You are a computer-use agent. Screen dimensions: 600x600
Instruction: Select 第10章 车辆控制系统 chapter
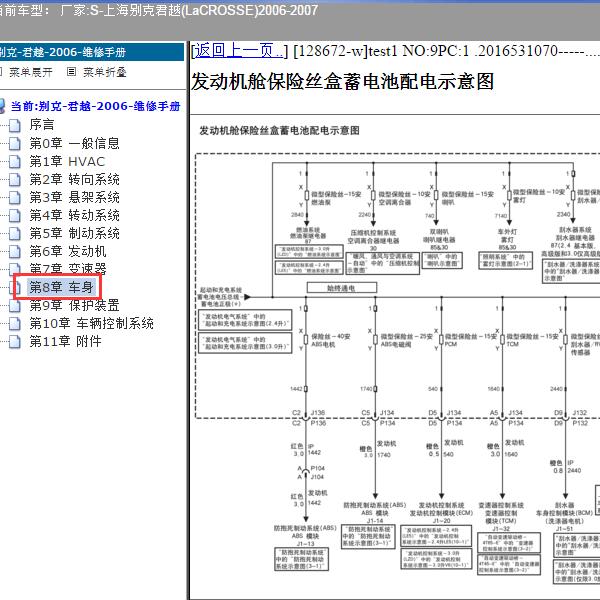(92, 323)
